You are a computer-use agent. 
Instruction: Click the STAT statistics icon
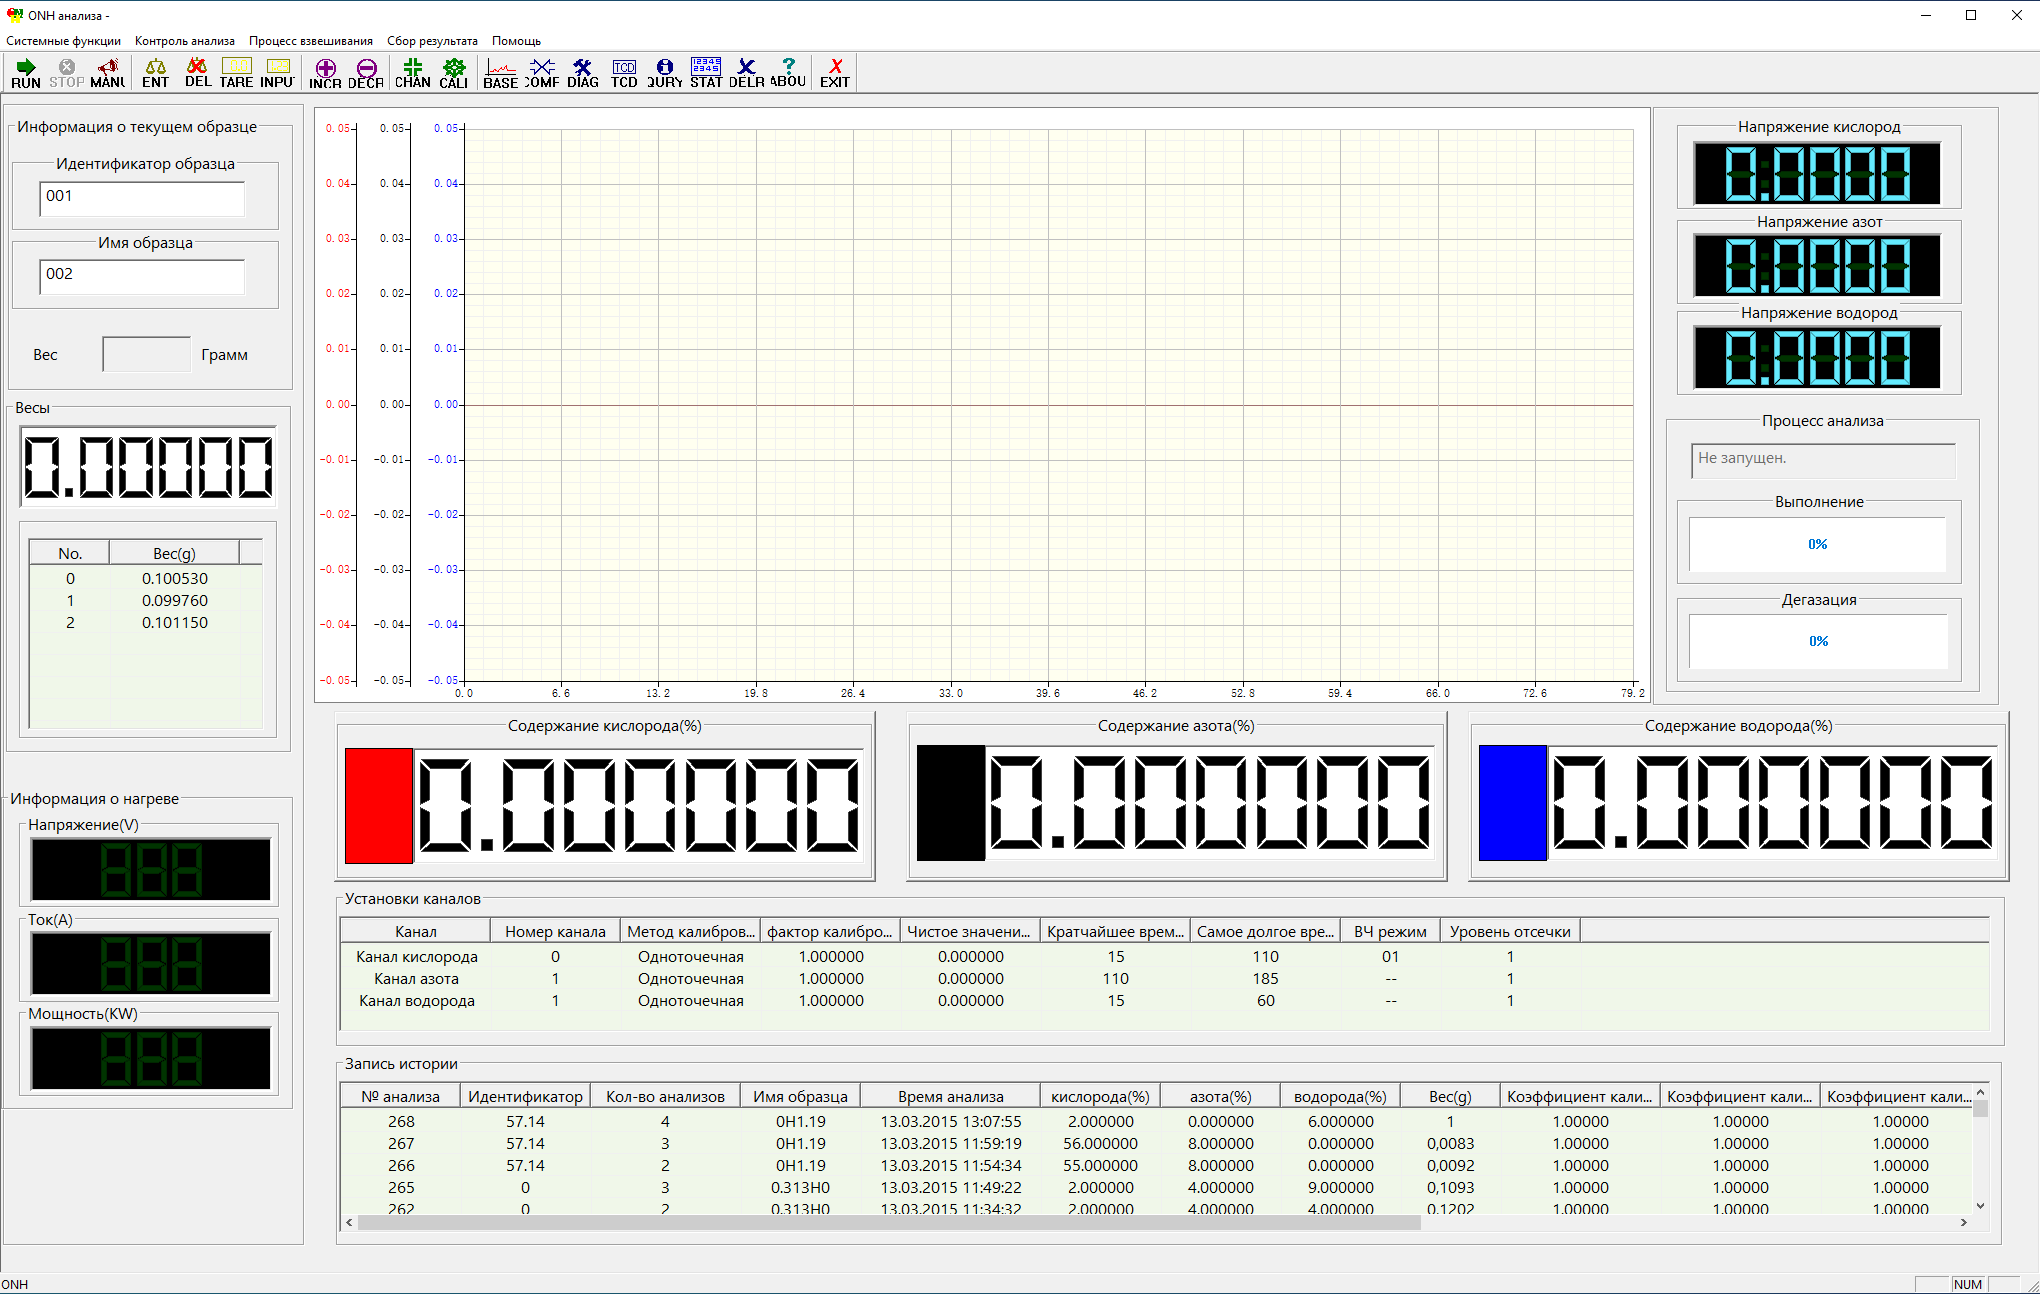coord(706,72)
